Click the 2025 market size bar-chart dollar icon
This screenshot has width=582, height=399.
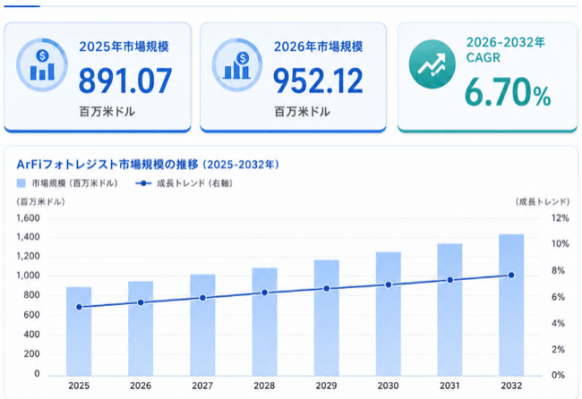42,65
